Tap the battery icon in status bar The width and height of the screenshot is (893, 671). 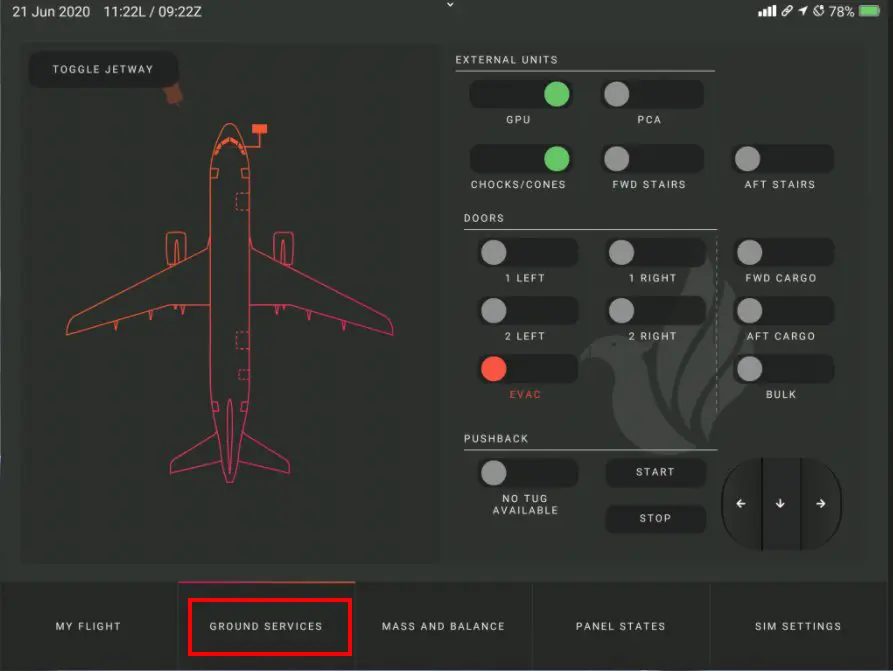click(870, 11)
